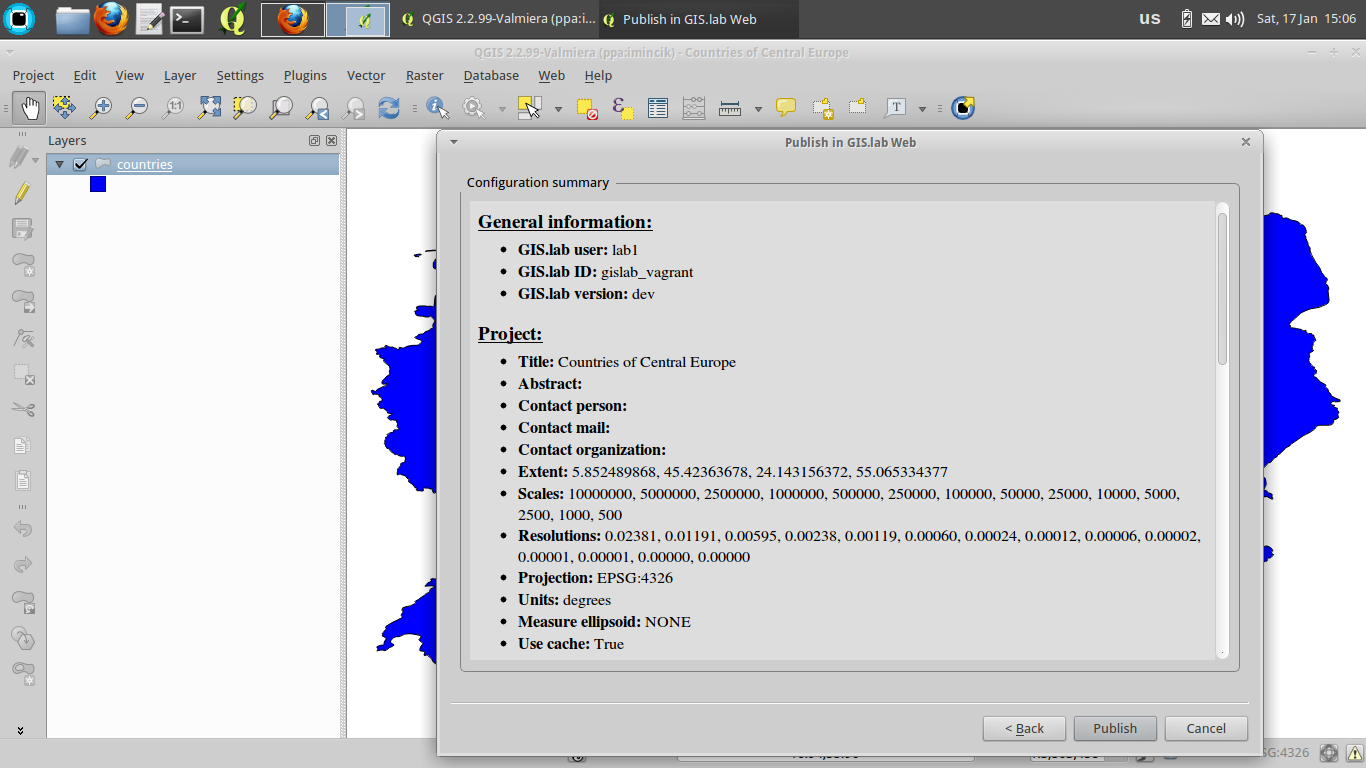1366x768 pixels.
Task: Click Pan Map to Selection tool
Action: tap(64, 107)
